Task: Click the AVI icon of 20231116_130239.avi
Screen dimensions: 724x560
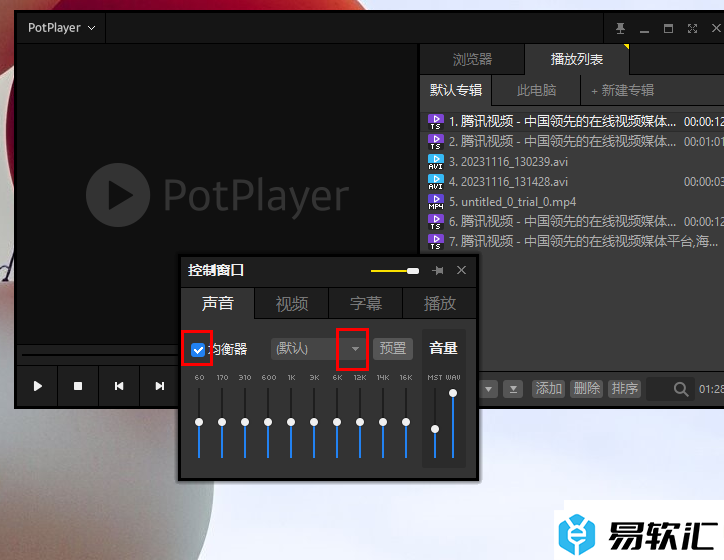Action: click(435, 162)
